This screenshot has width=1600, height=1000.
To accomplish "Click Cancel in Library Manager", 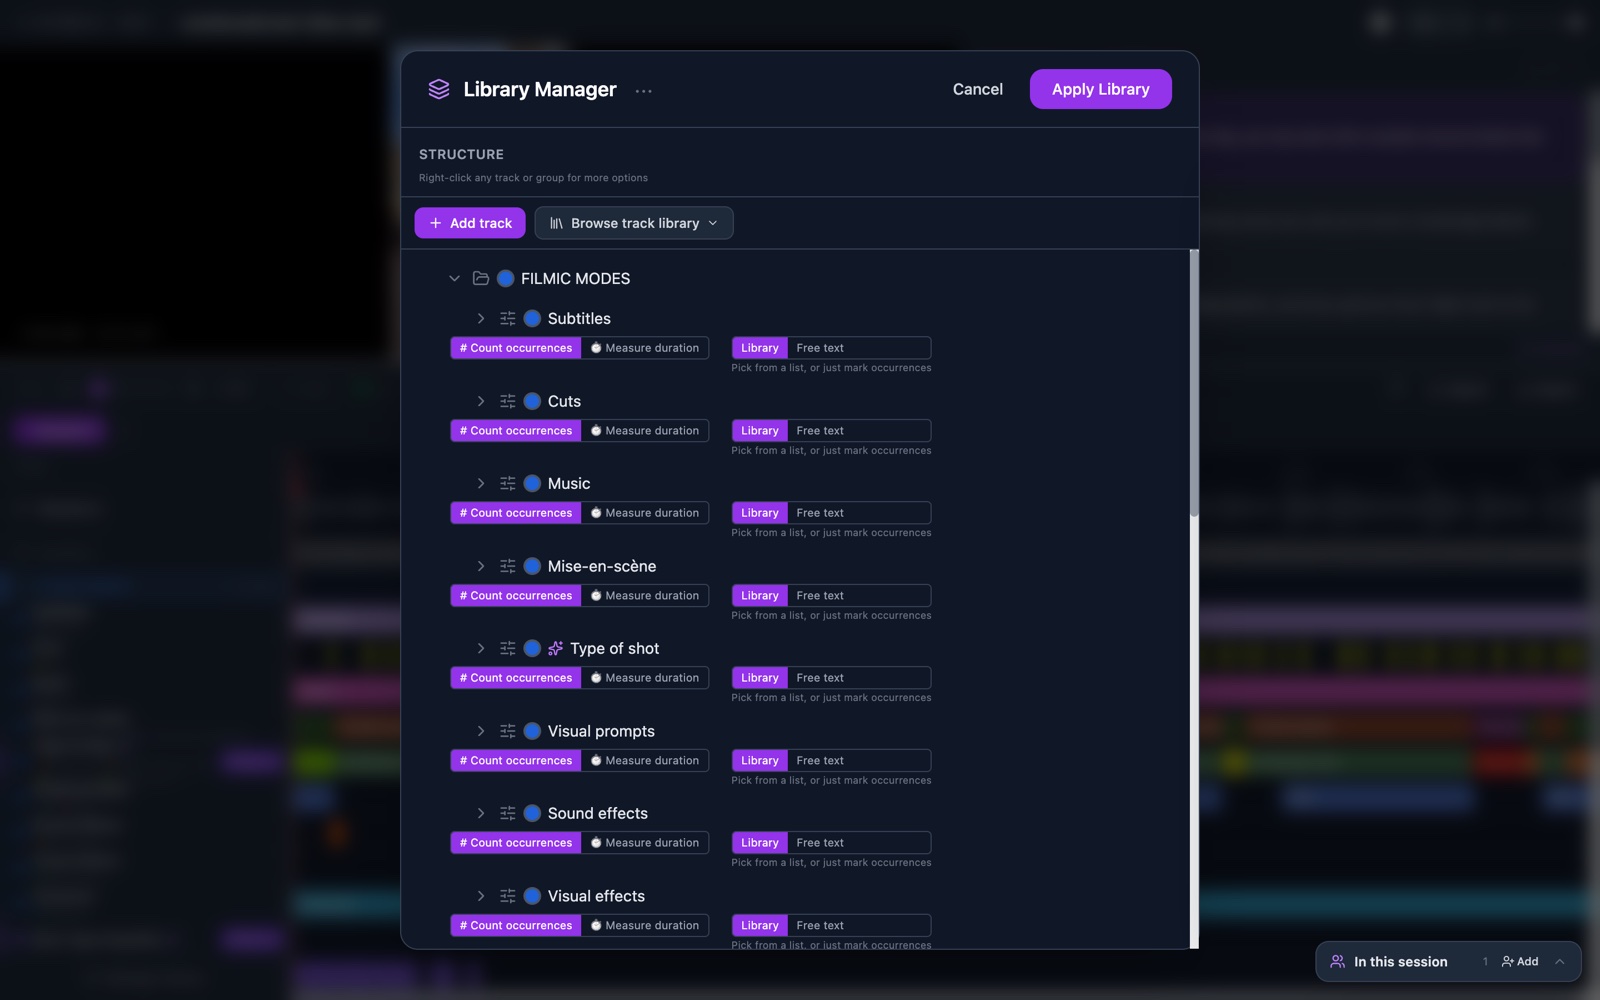I will coord(977,89).
